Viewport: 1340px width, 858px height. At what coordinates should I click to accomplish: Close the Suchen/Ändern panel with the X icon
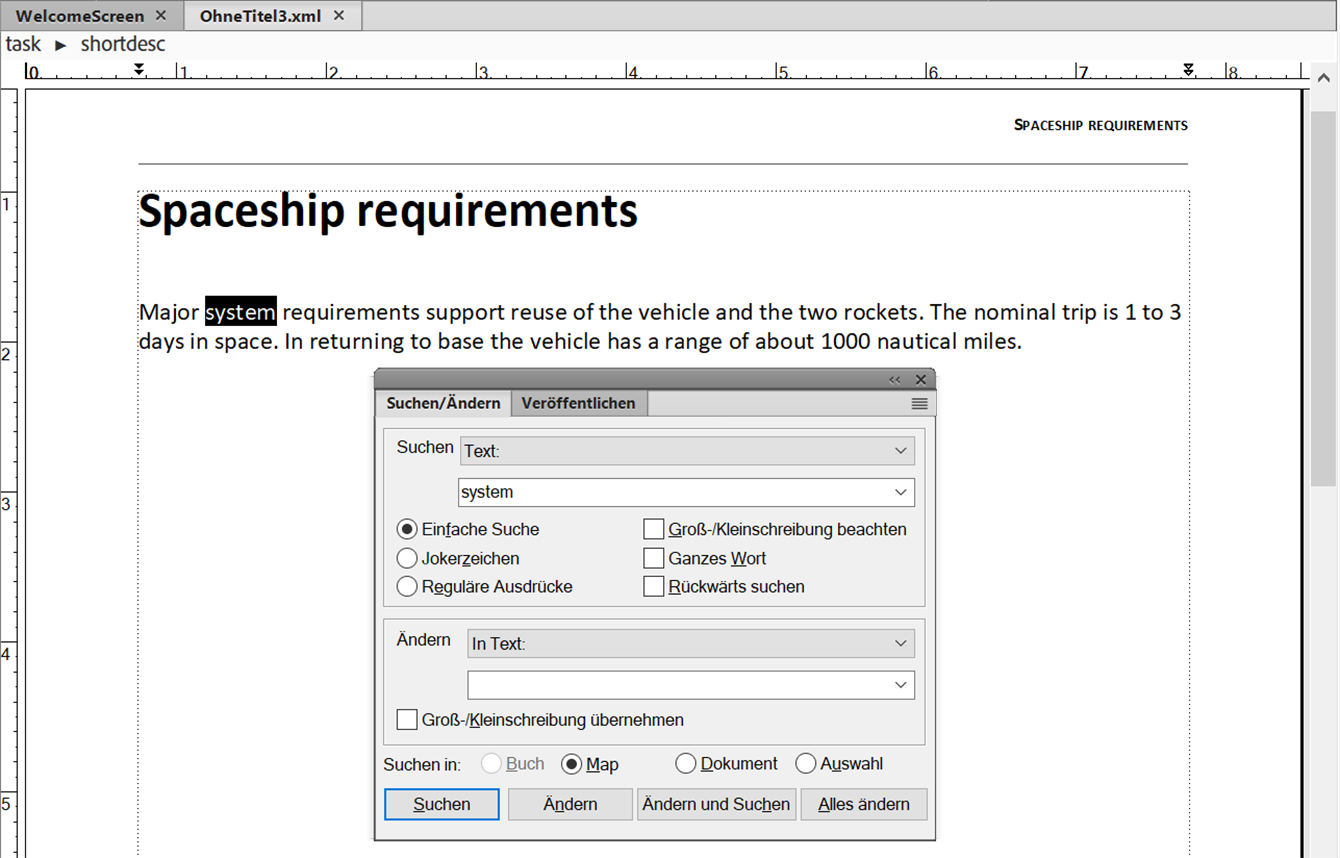coord(921,380)
